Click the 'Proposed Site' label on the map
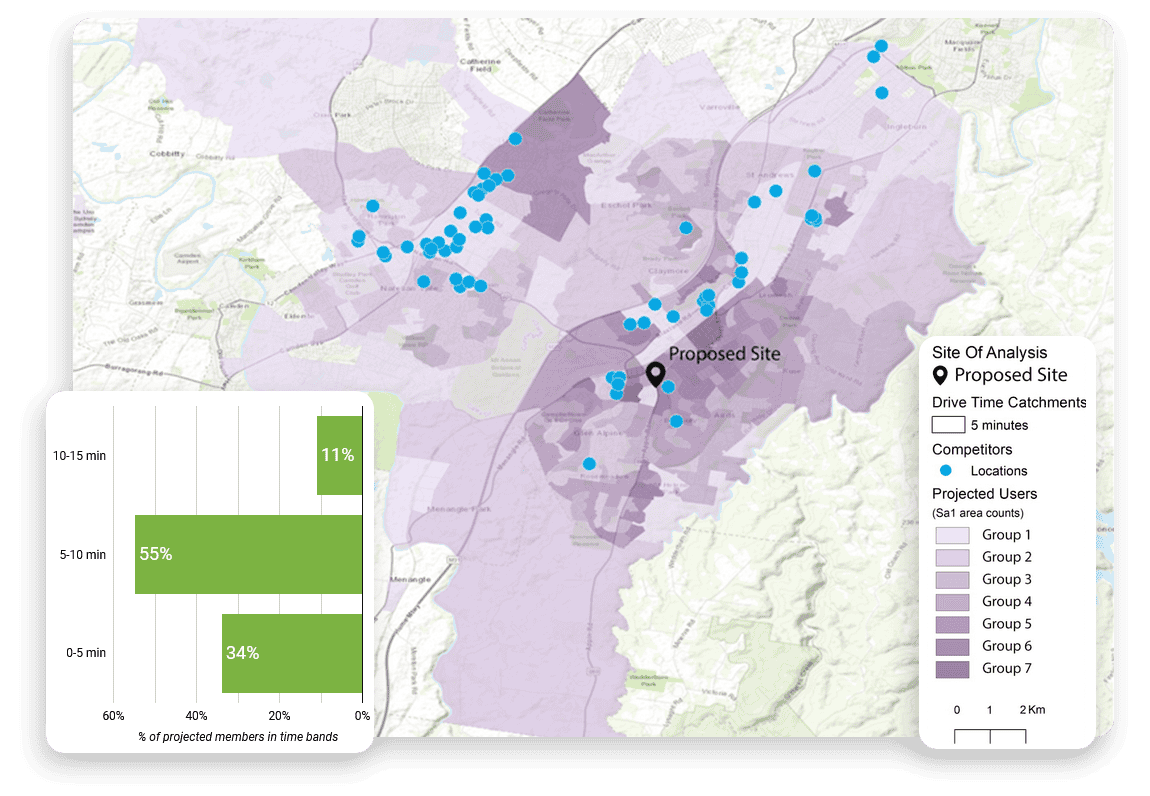This screenshot has width=1150, height=796. (725, 354)
